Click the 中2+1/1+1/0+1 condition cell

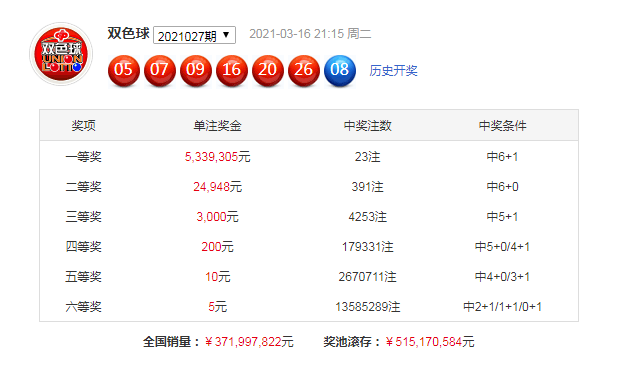click(x=502, y=307)
